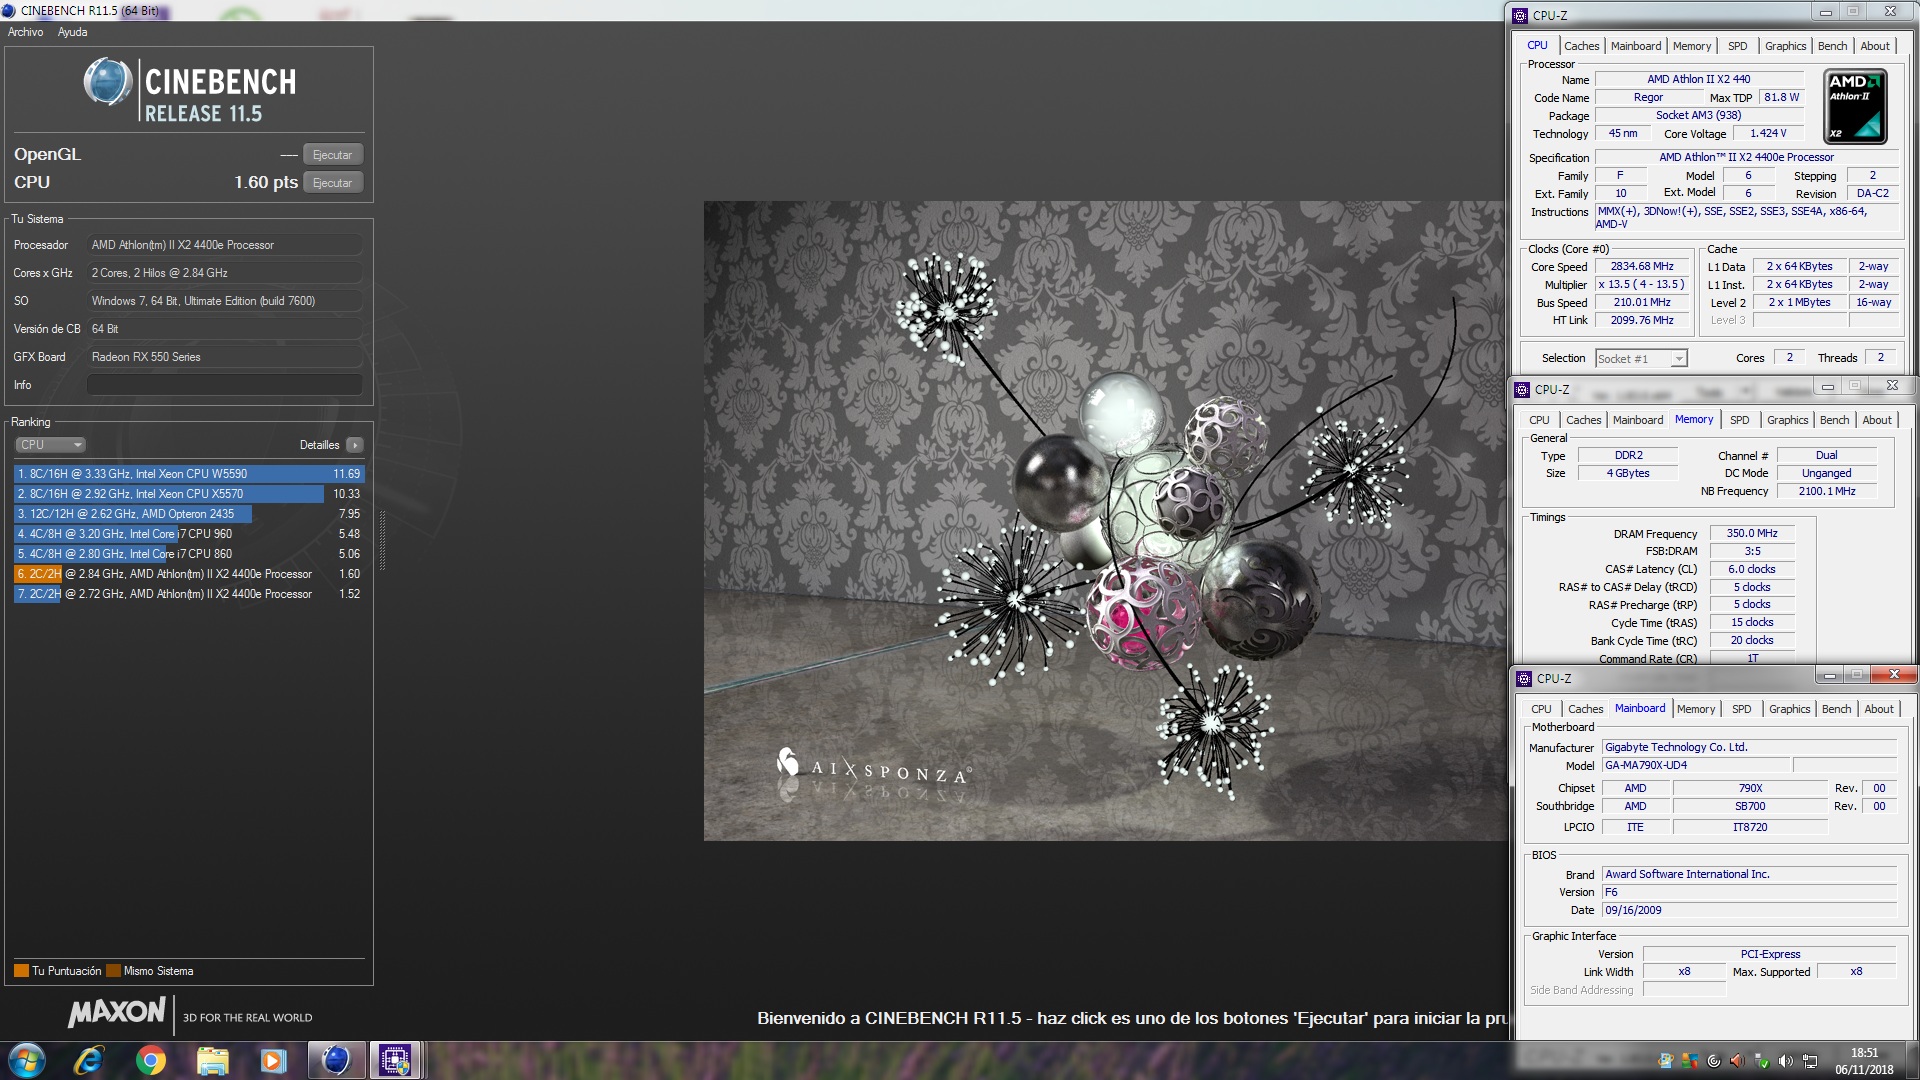Open SPD tab in middle CPU-Z window

(1739, 420)
